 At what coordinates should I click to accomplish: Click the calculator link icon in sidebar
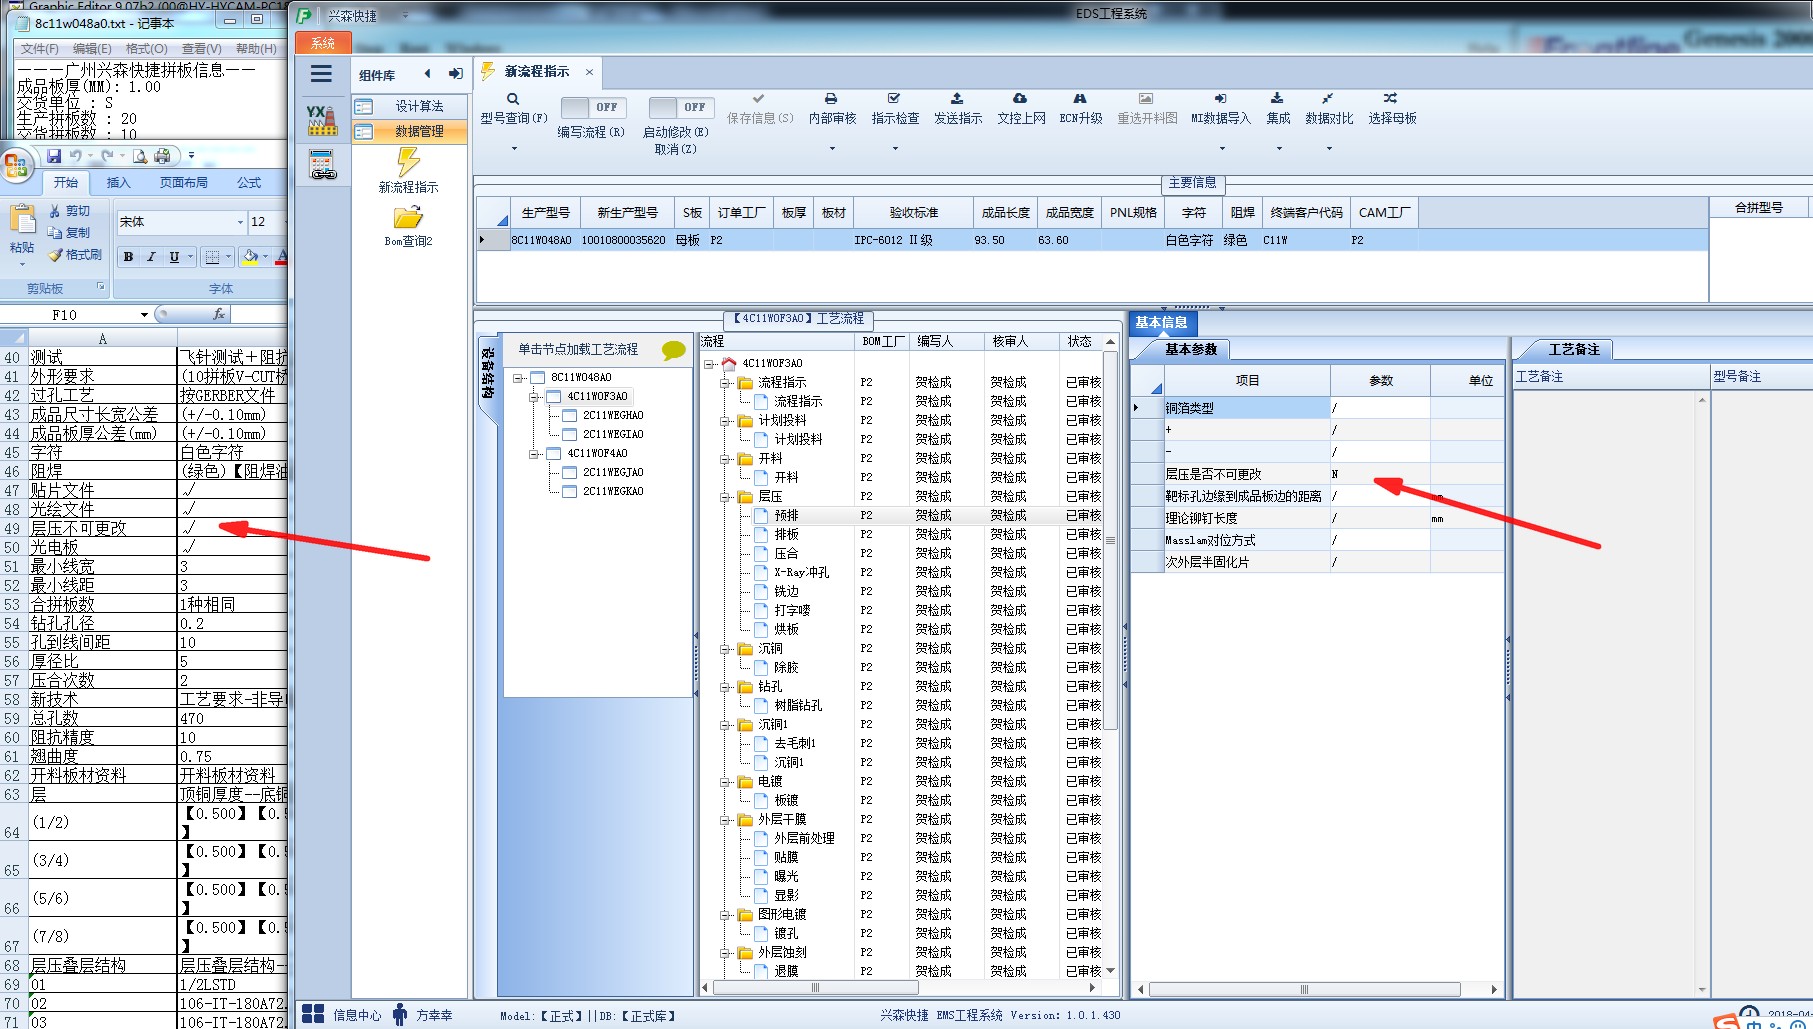point(322,164)
